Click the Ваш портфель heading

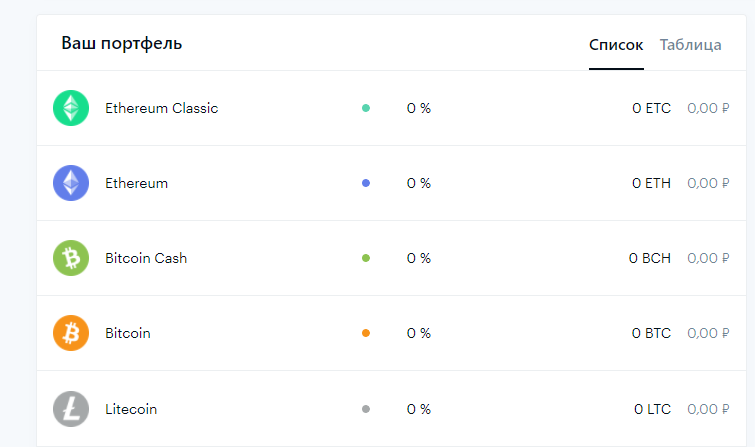[x=121, y=44]
